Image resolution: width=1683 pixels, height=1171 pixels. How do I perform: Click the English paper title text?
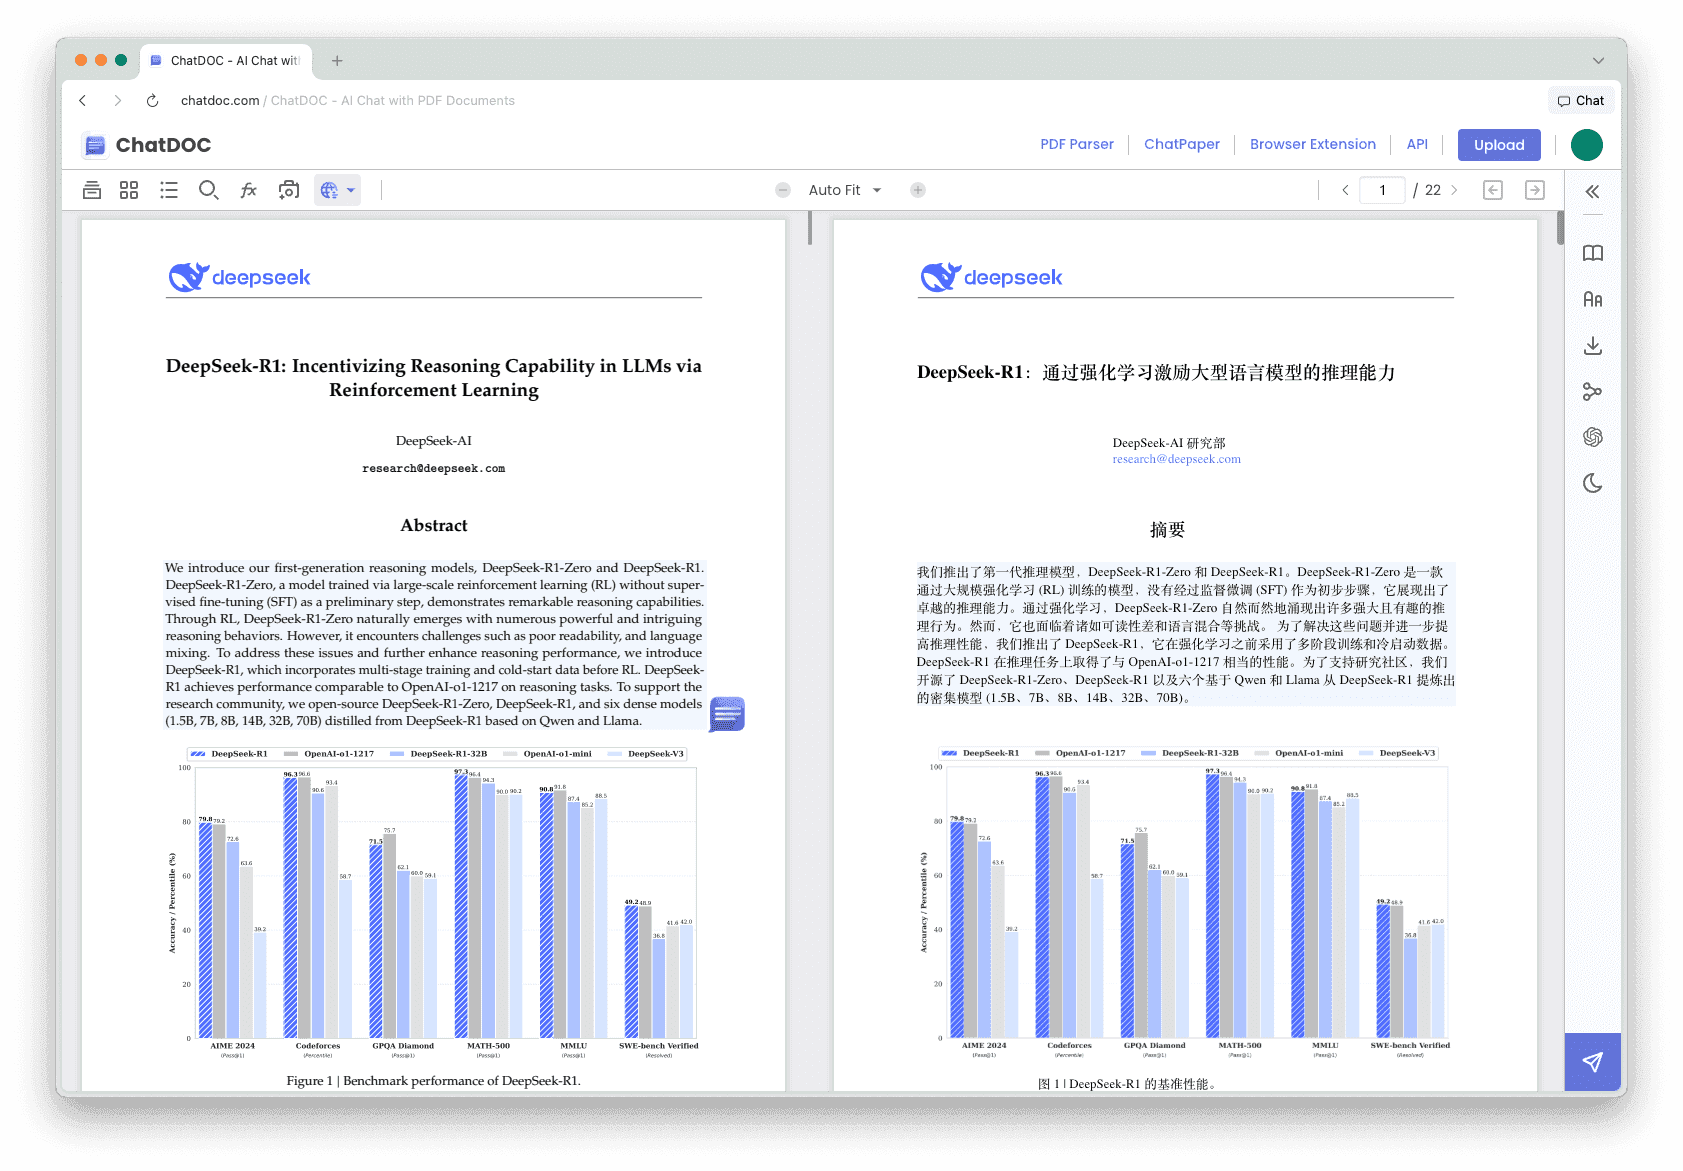pyautogui.click(x=434, y=378)
